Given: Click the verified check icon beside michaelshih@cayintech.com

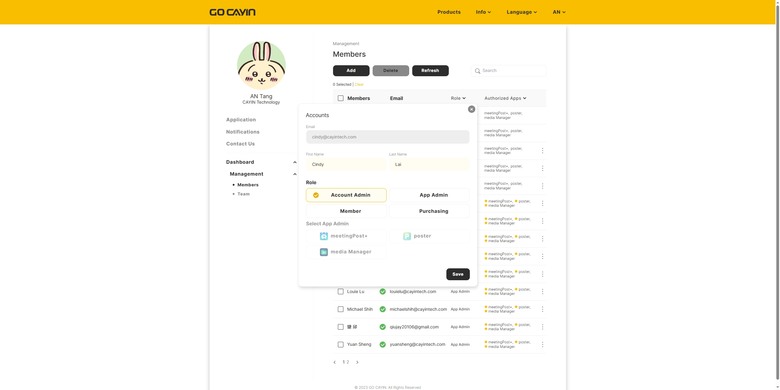Looking at the screenshot, I should pos(383,309).
